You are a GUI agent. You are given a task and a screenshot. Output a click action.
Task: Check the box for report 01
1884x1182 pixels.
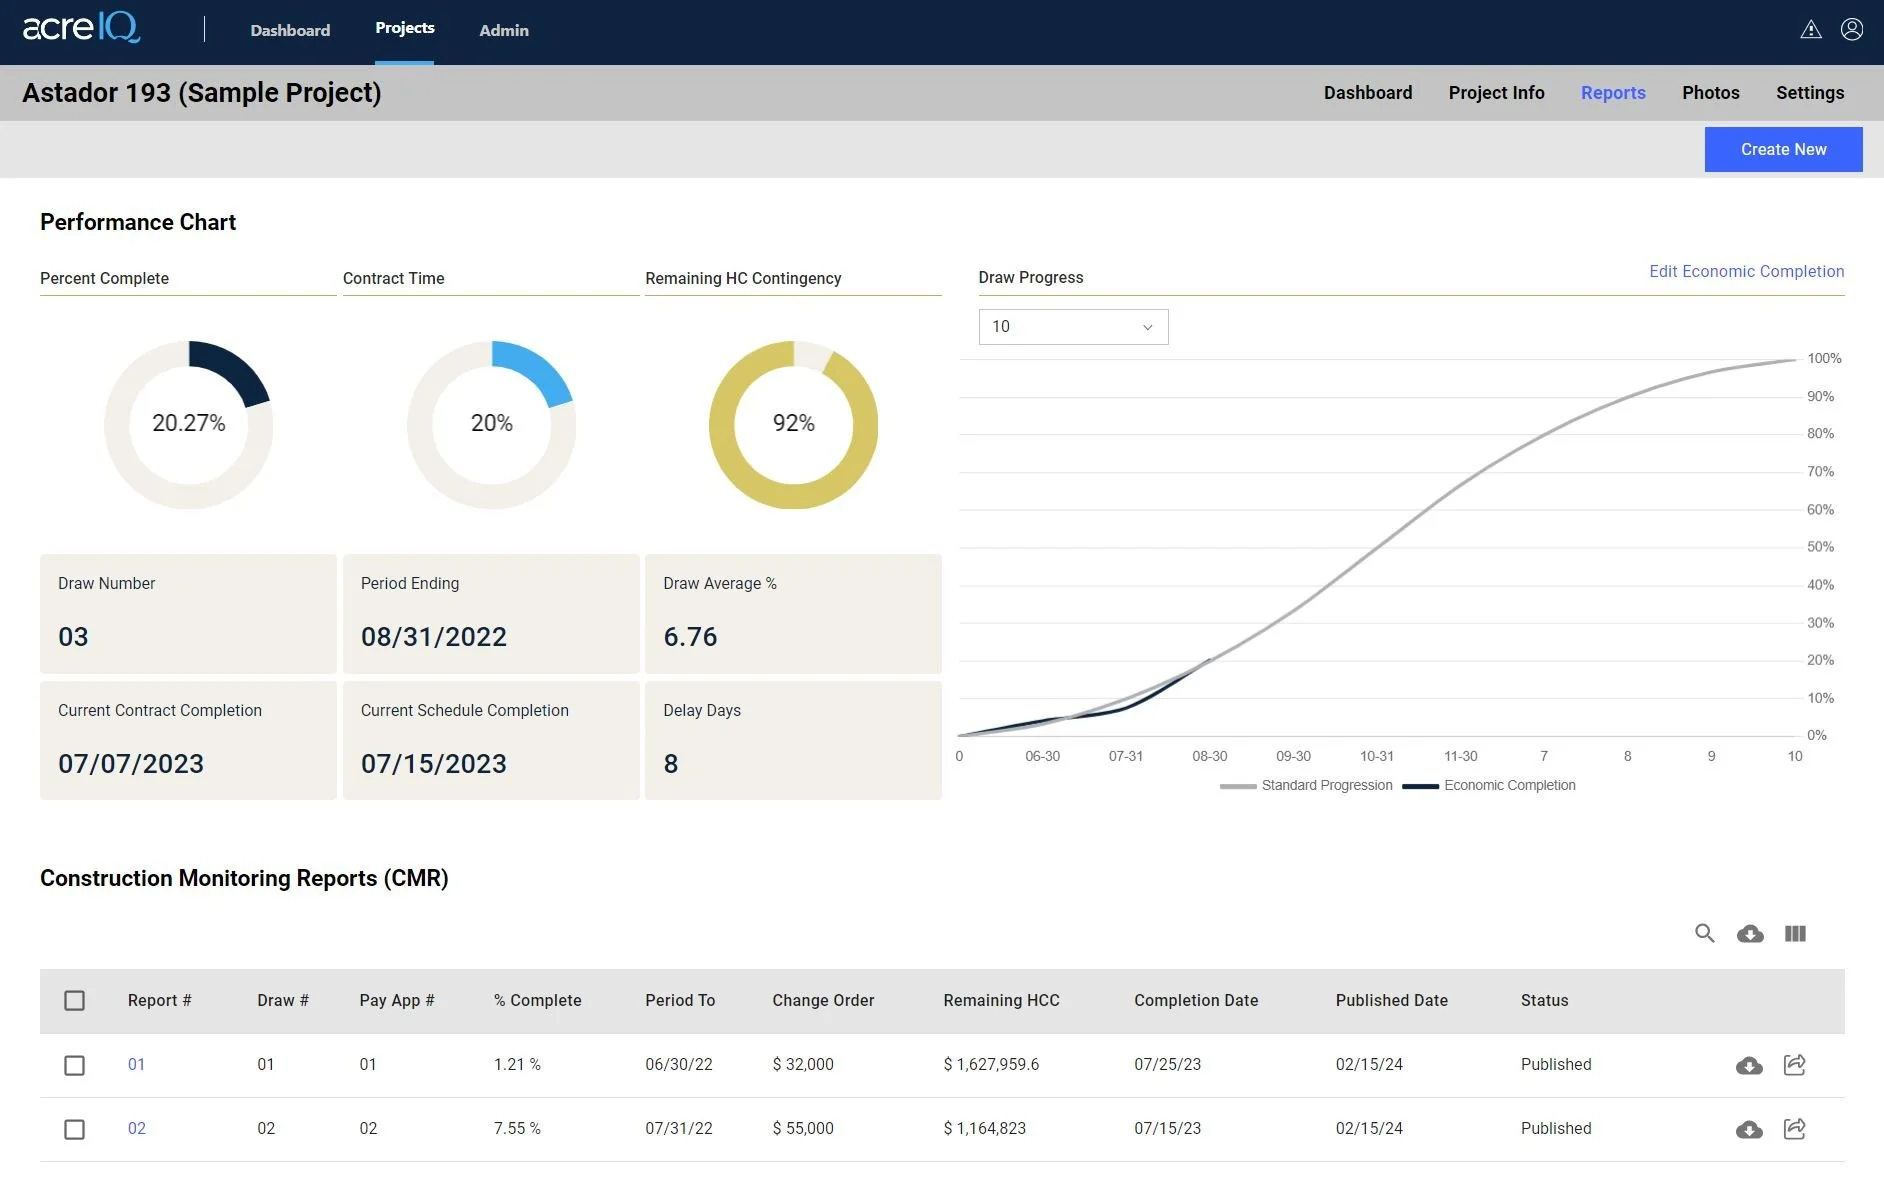74,1066
